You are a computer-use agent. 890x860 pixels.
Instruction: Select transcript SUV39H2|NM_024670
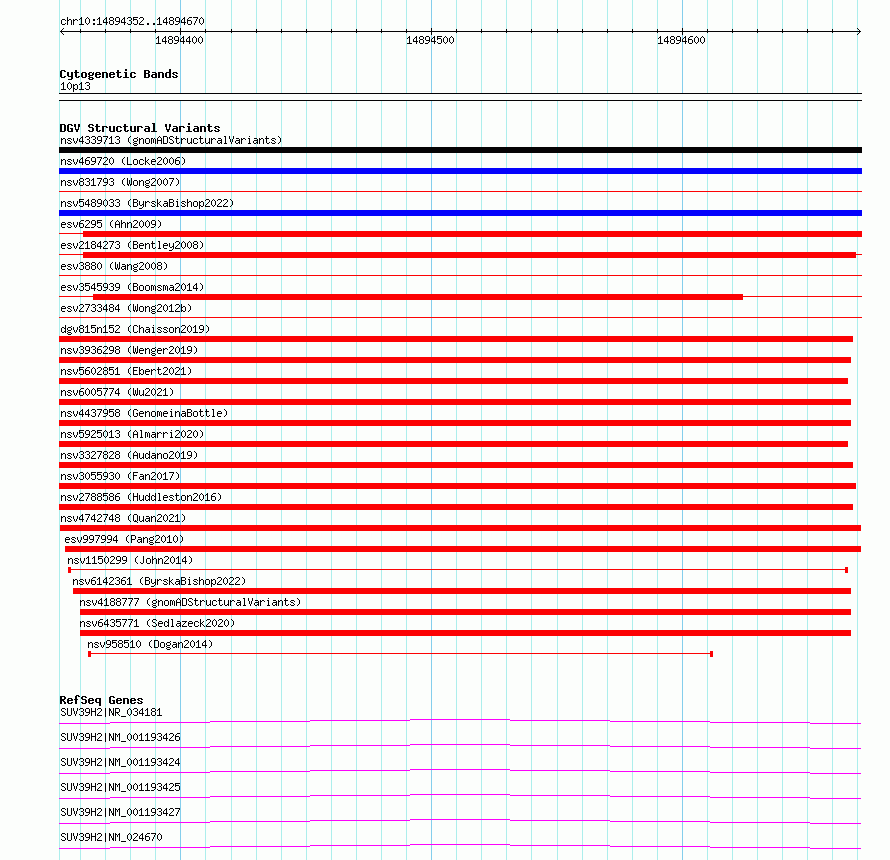111,837
